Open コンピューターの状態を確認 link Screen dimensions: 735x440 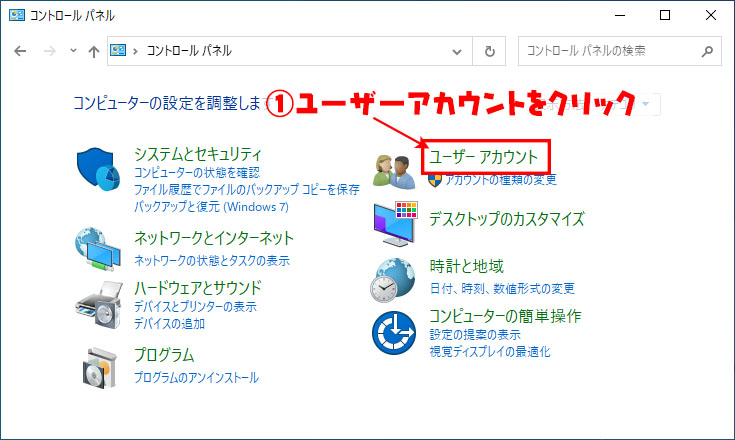click(197, 172)
